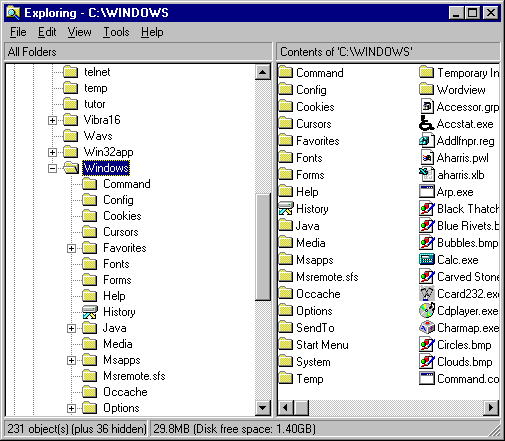Viewport: 505px width, 441px height.
Task: Select the Cdplayer.exe disc icon
Action: [426, 310]
